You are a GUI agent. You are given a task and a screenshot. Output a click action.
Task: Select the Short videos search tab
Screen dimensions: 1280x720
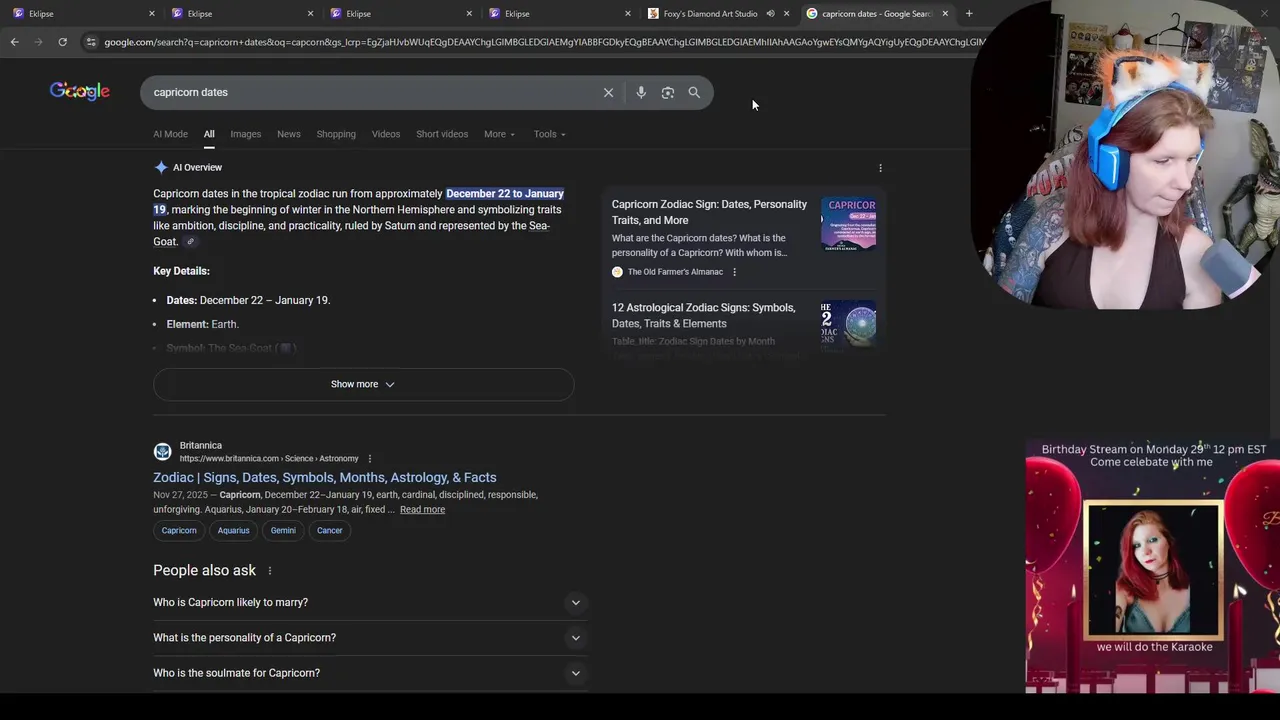(x=442, y=134)
